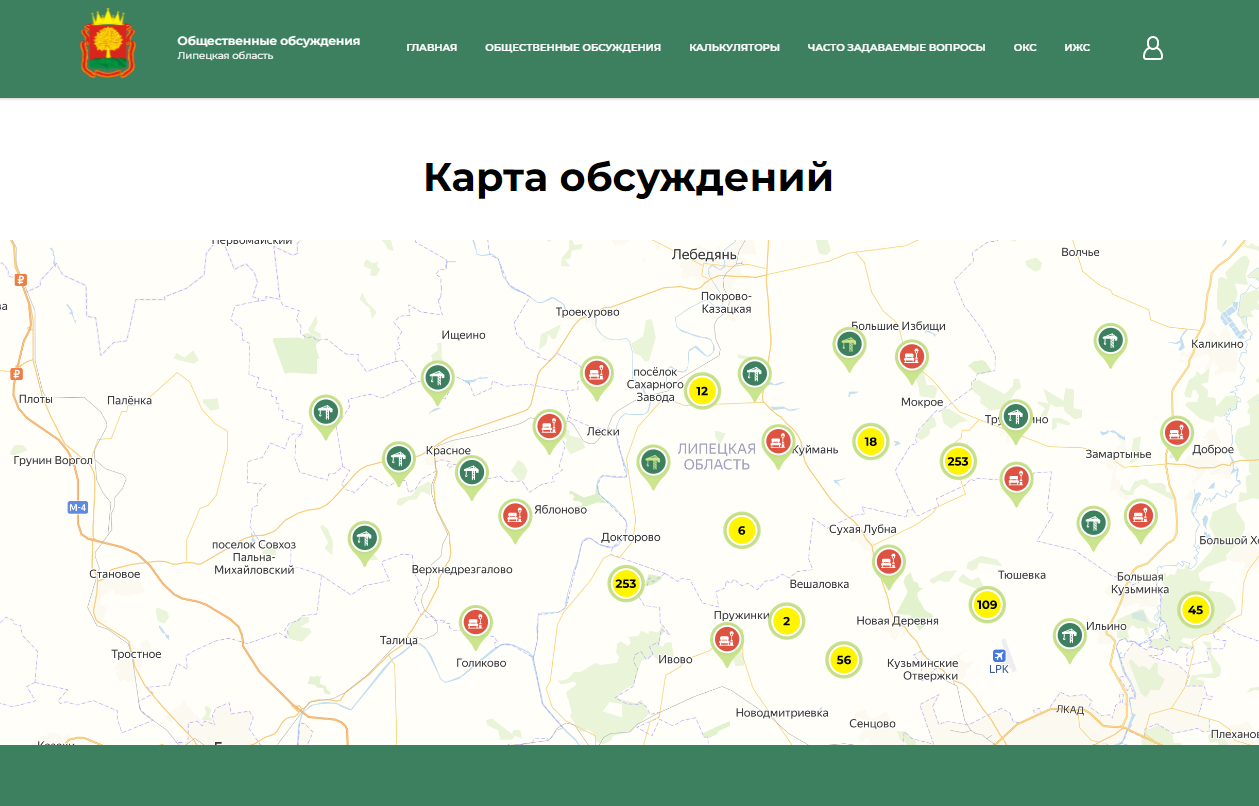Open red marker below Пружинки
Viewport: 1259px width, 806px height.
click(727, 645)
